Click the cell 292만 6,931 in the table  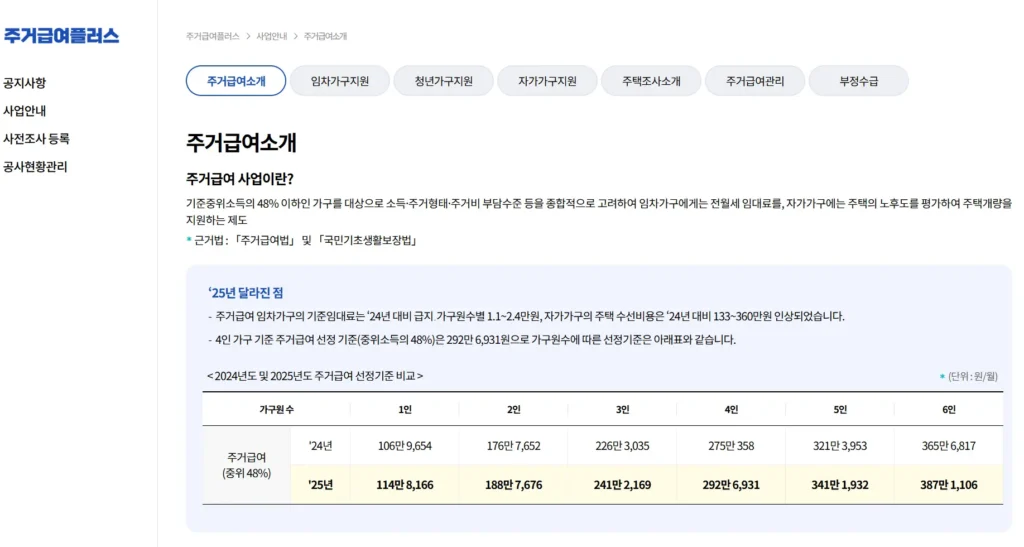[731, 485]
